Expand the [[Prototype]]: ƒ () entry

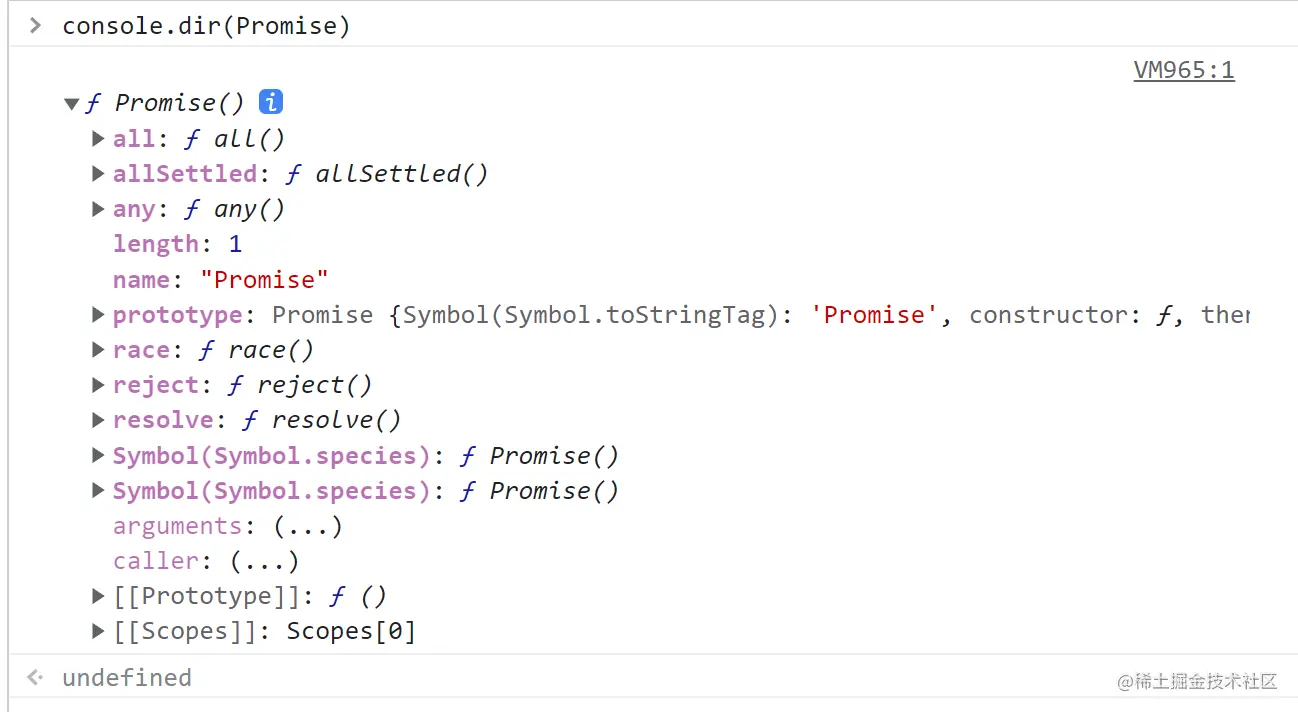[98, 596]
